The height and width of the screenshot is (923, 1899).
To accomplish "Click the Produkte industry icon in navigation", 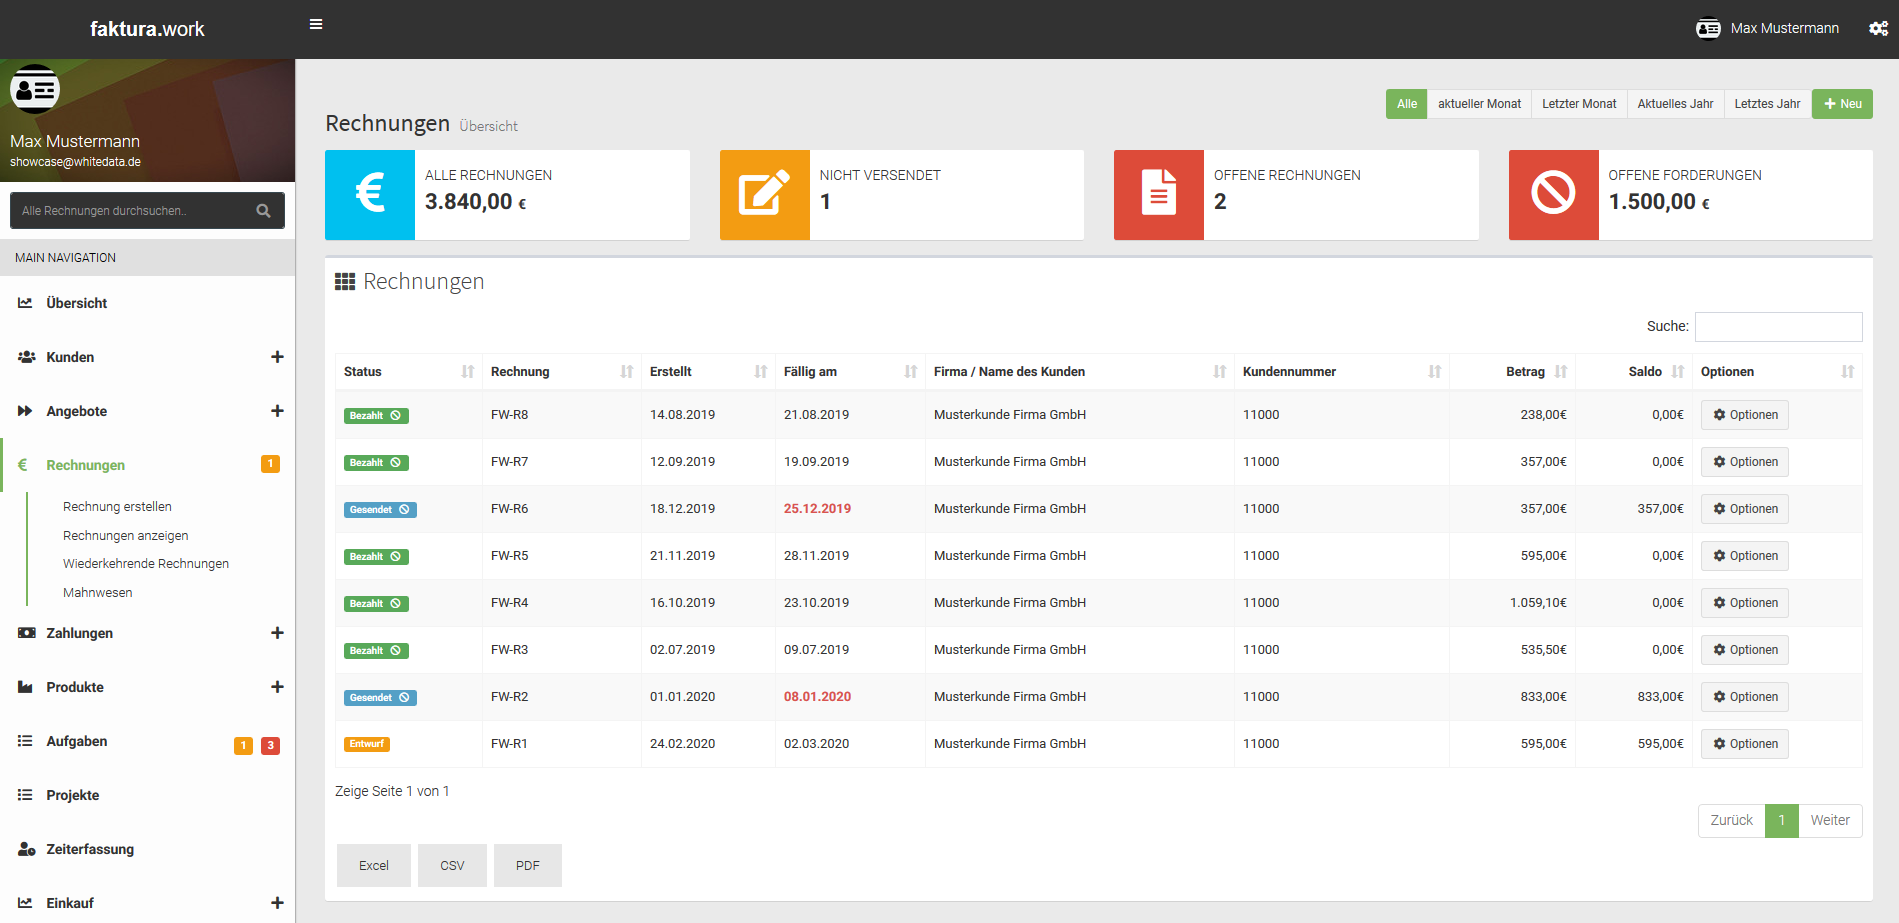I will pos(25,687).
